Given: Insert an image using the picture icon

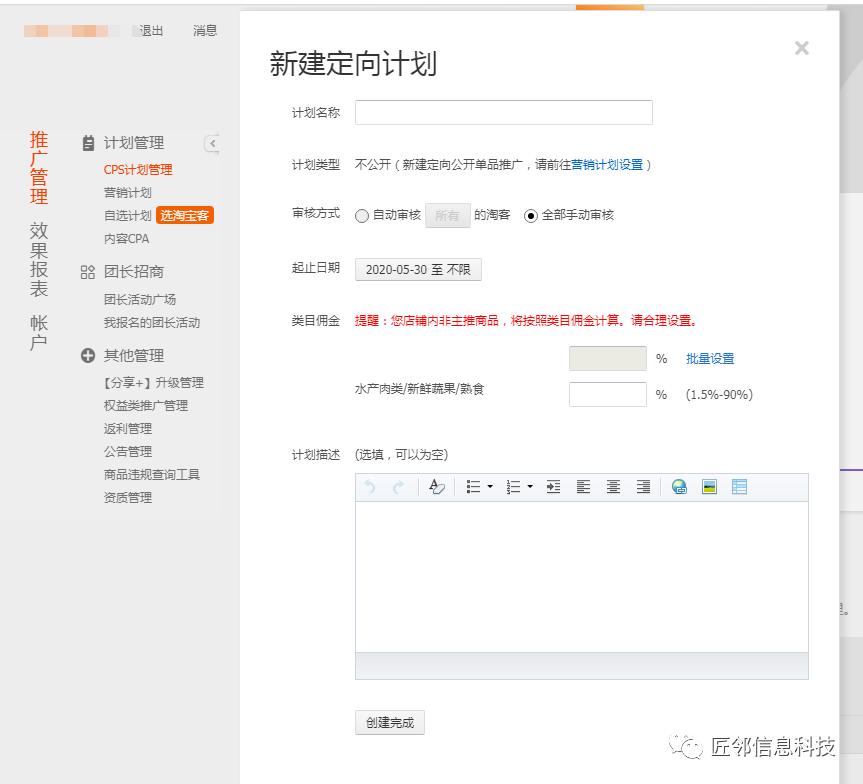Looking at the screenshot, I should (x=709, y=487).
